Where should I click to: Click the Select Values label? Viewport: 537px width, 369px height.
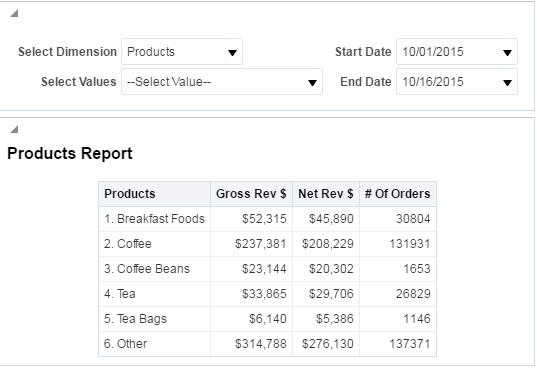coord(79,82)
